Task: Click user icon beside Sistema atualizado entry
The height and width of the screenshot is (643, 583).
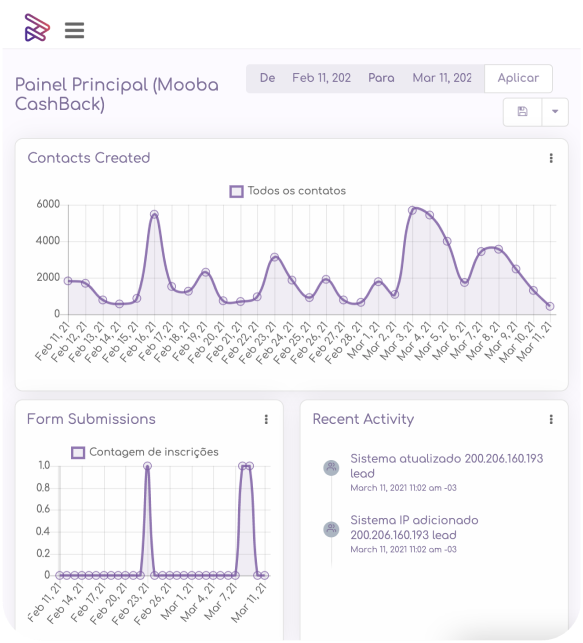Action: click(x=331, y=467)
